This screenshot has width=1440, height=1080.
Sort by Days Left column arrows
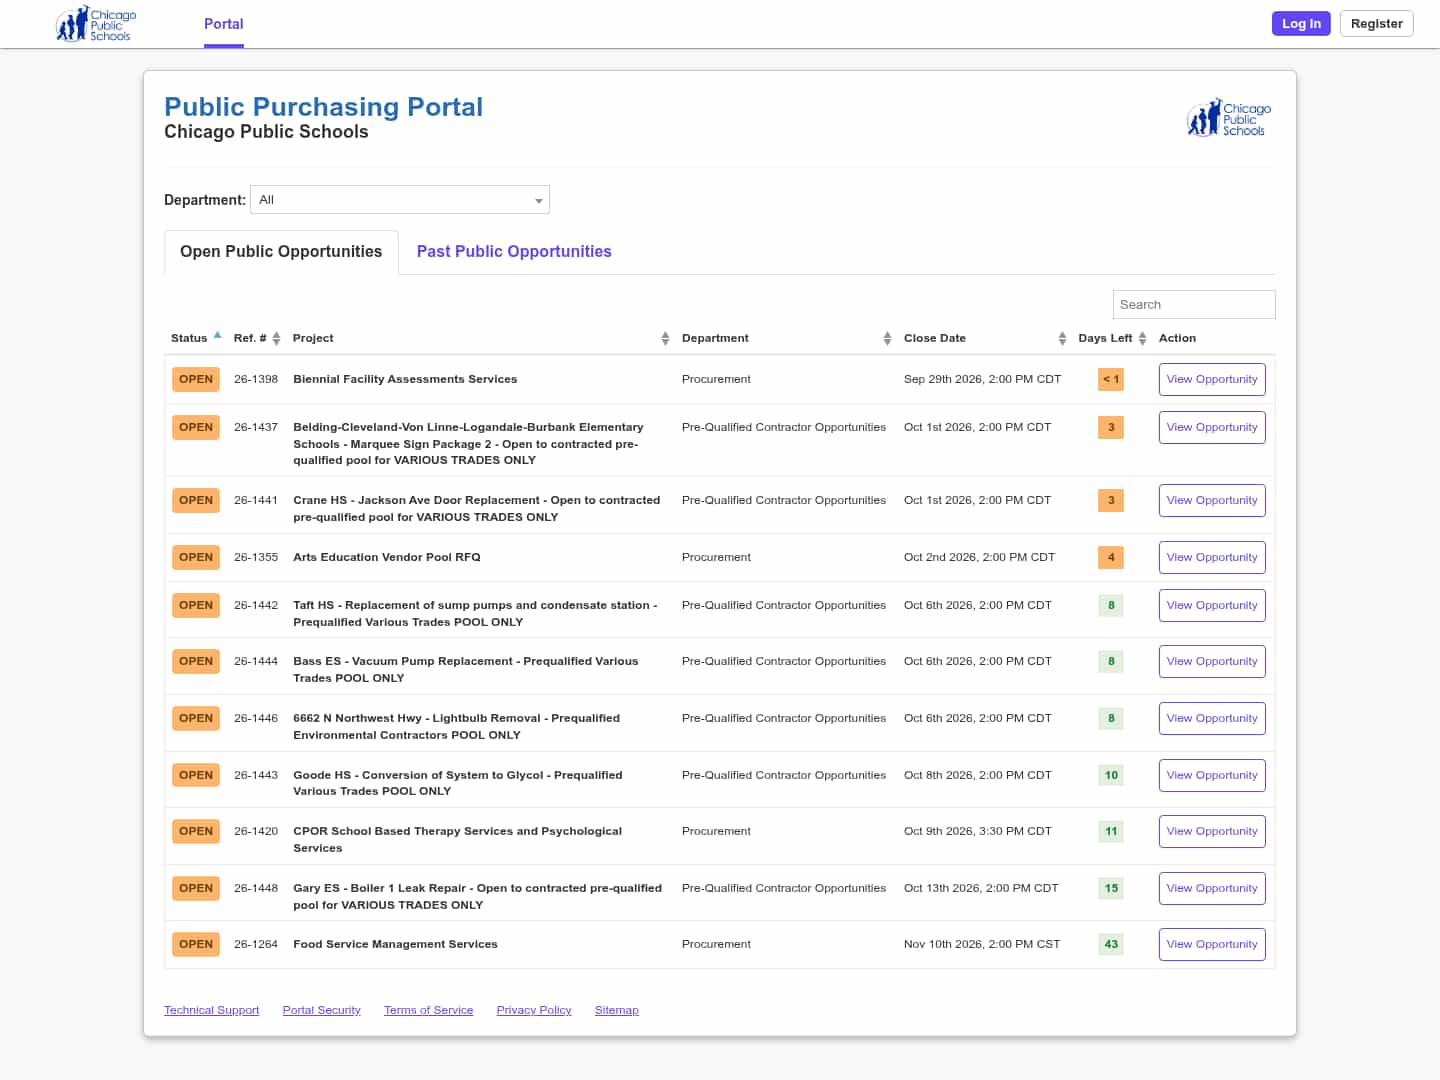pos(1142,339)
